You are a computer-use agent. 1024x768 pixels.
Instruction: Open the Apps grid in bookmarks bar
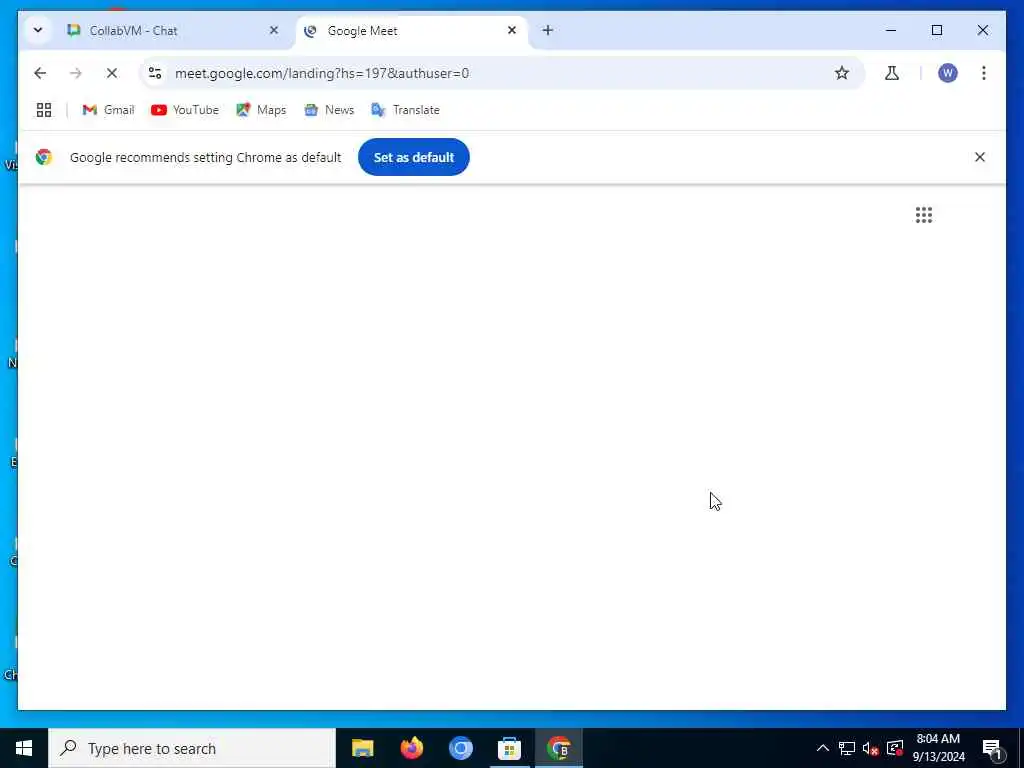point(44,110)
